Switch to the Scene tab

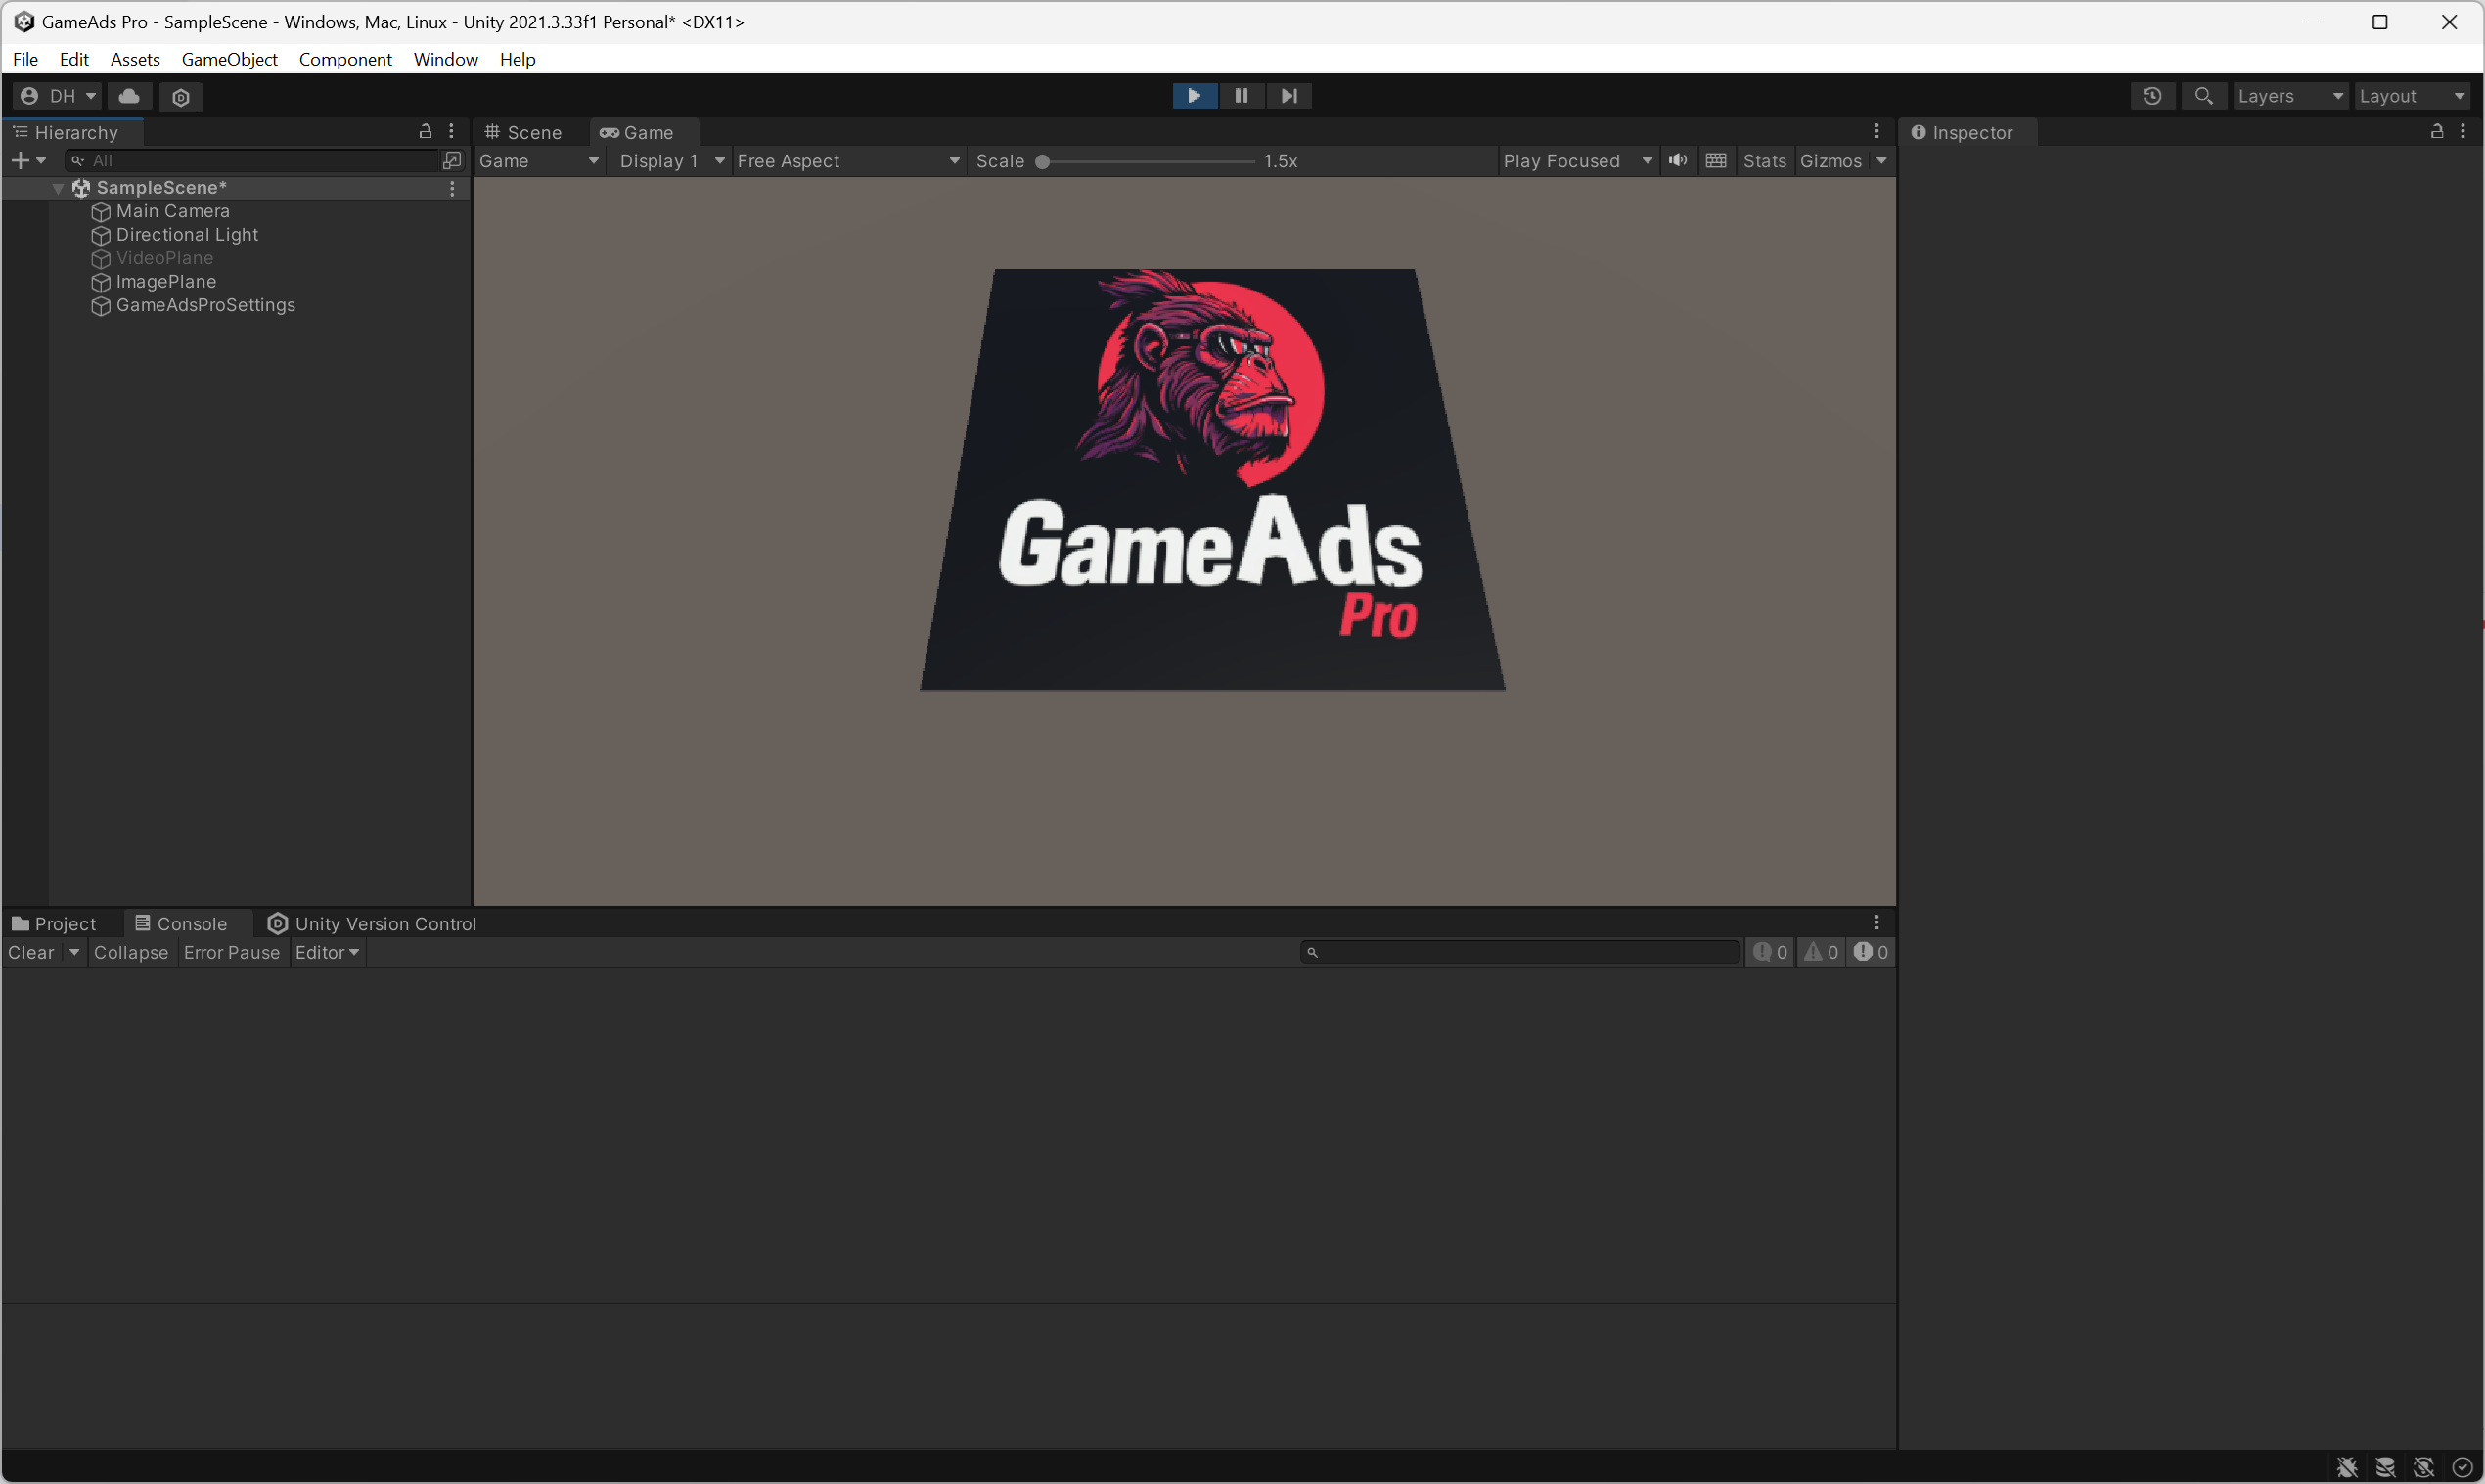(x=523, y=132)
